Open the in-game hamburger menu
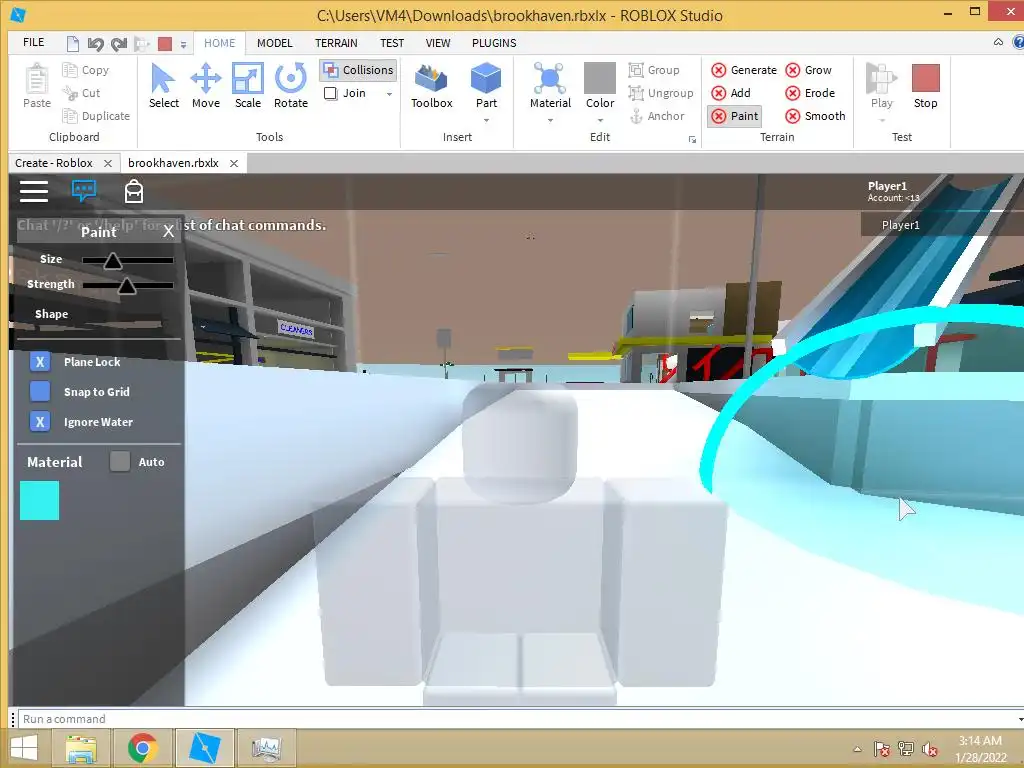This screenshot has height=768, width=1024. (34, 191)
